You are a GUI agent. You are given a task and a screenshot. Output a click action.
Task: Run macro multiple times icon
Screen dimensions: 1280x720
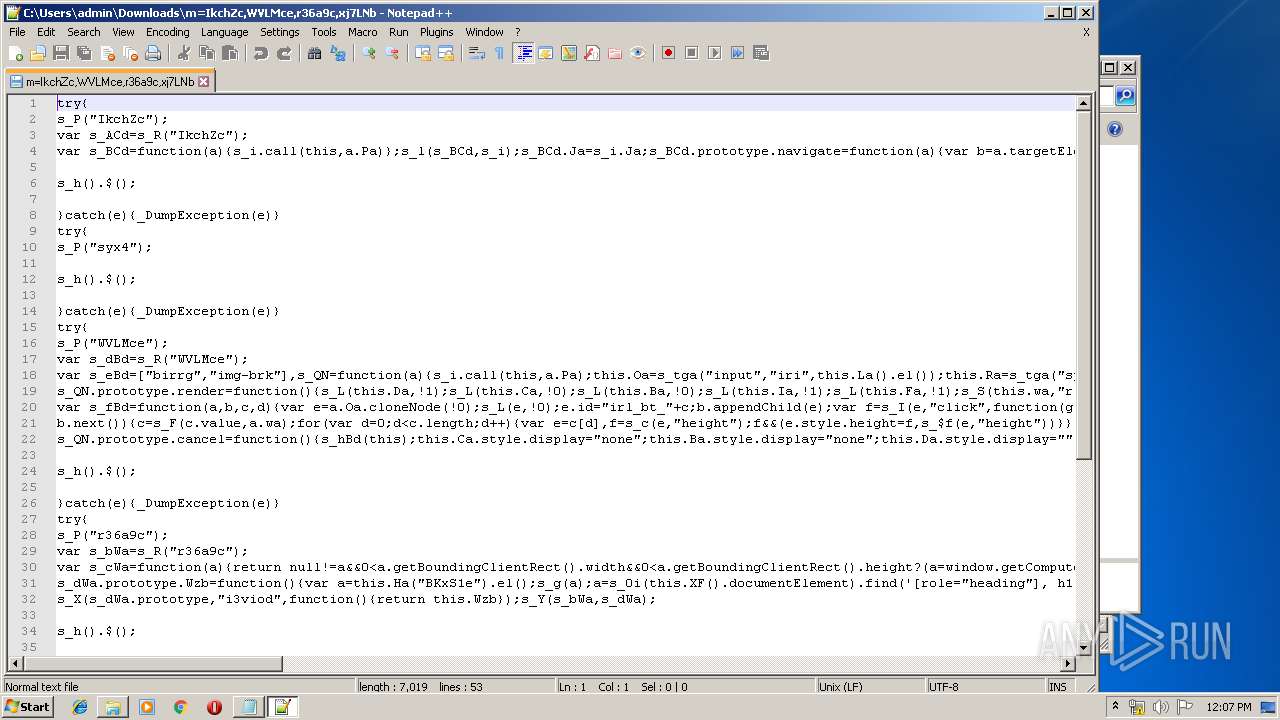[737, 53]
